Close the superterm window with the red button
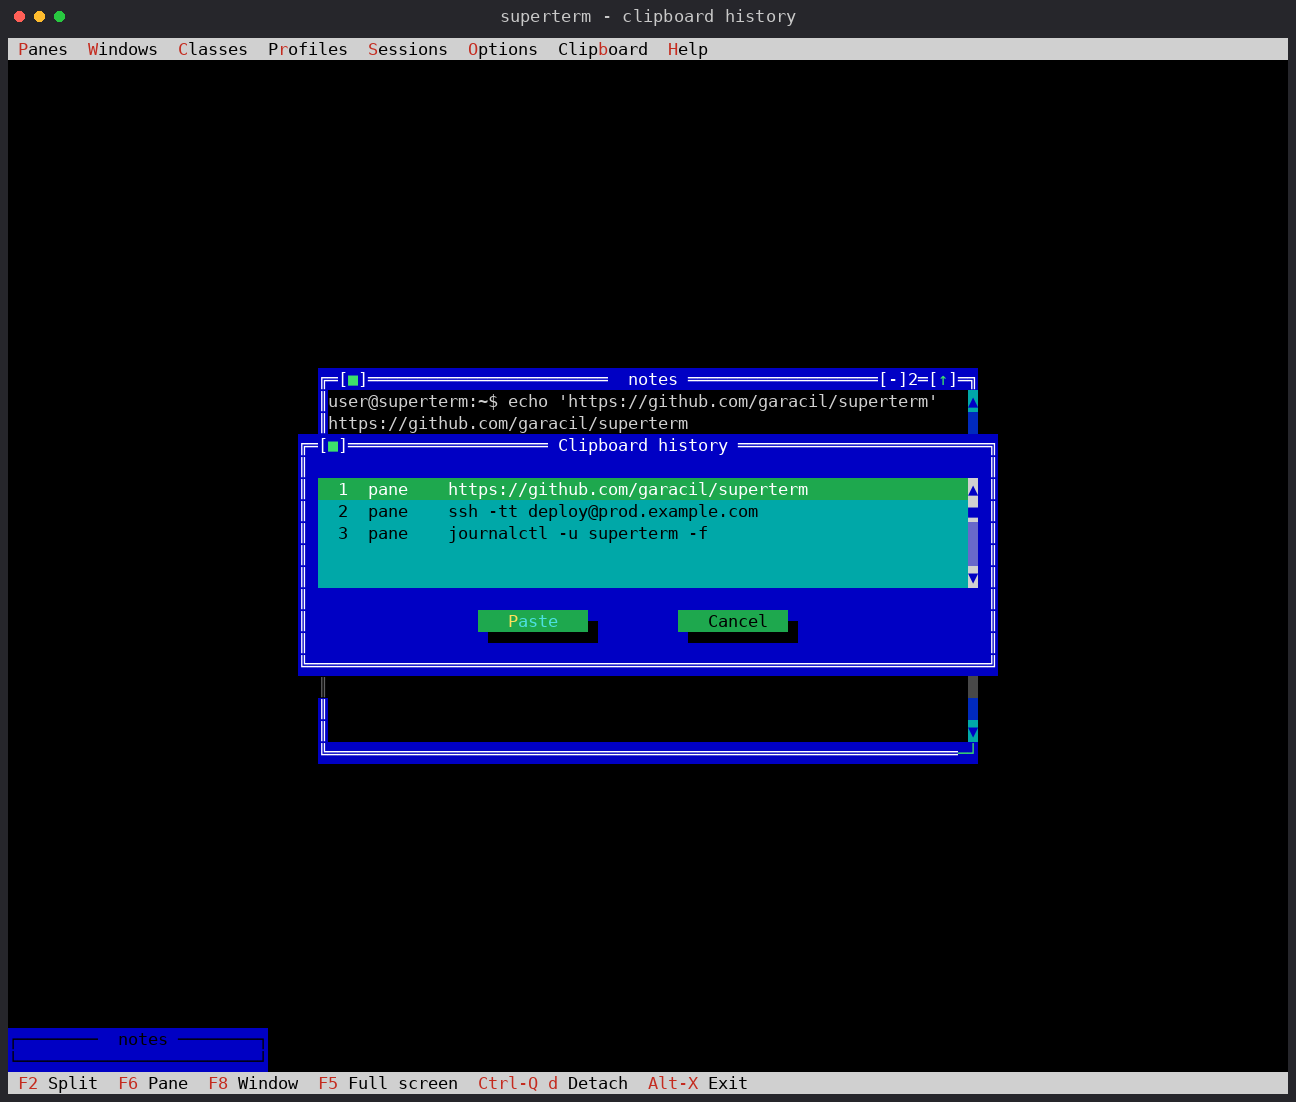1296x1102 pixels. click(x=19, y=16)
